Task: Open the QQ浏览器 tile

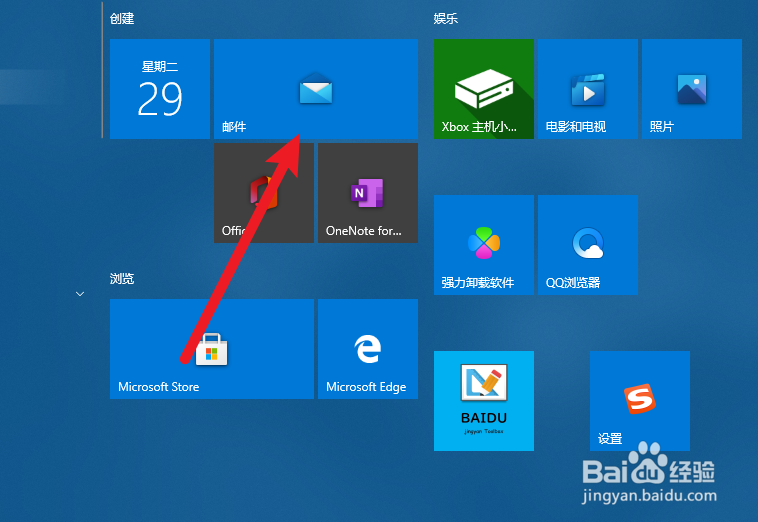Action: click(588, 245)
